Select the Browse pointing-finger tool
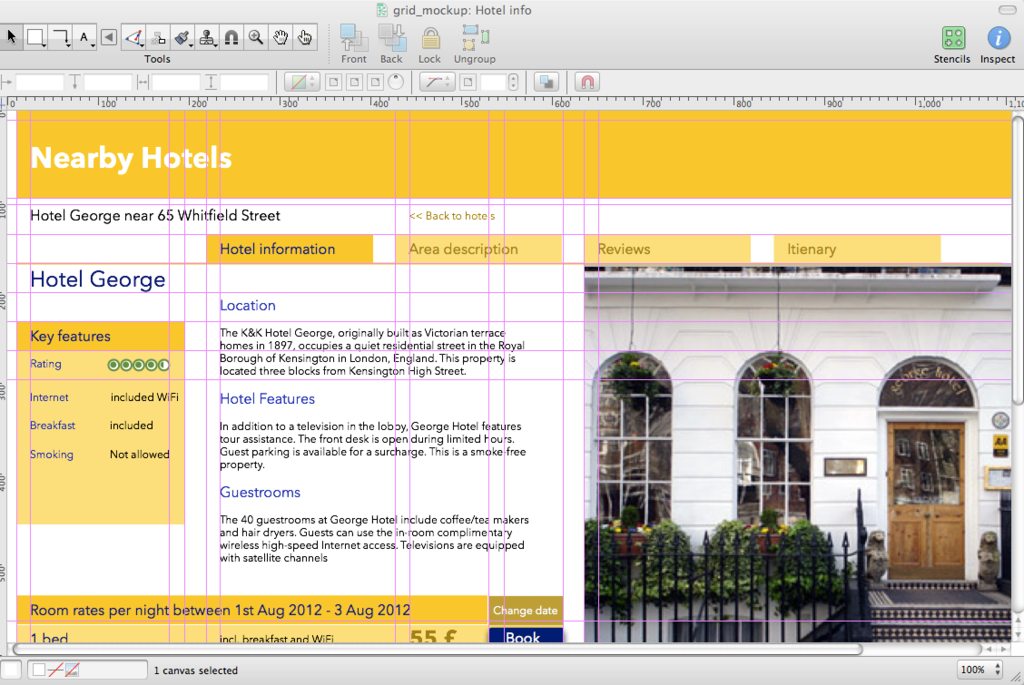This screenshot has height=685, width=1024. (304, 37)
